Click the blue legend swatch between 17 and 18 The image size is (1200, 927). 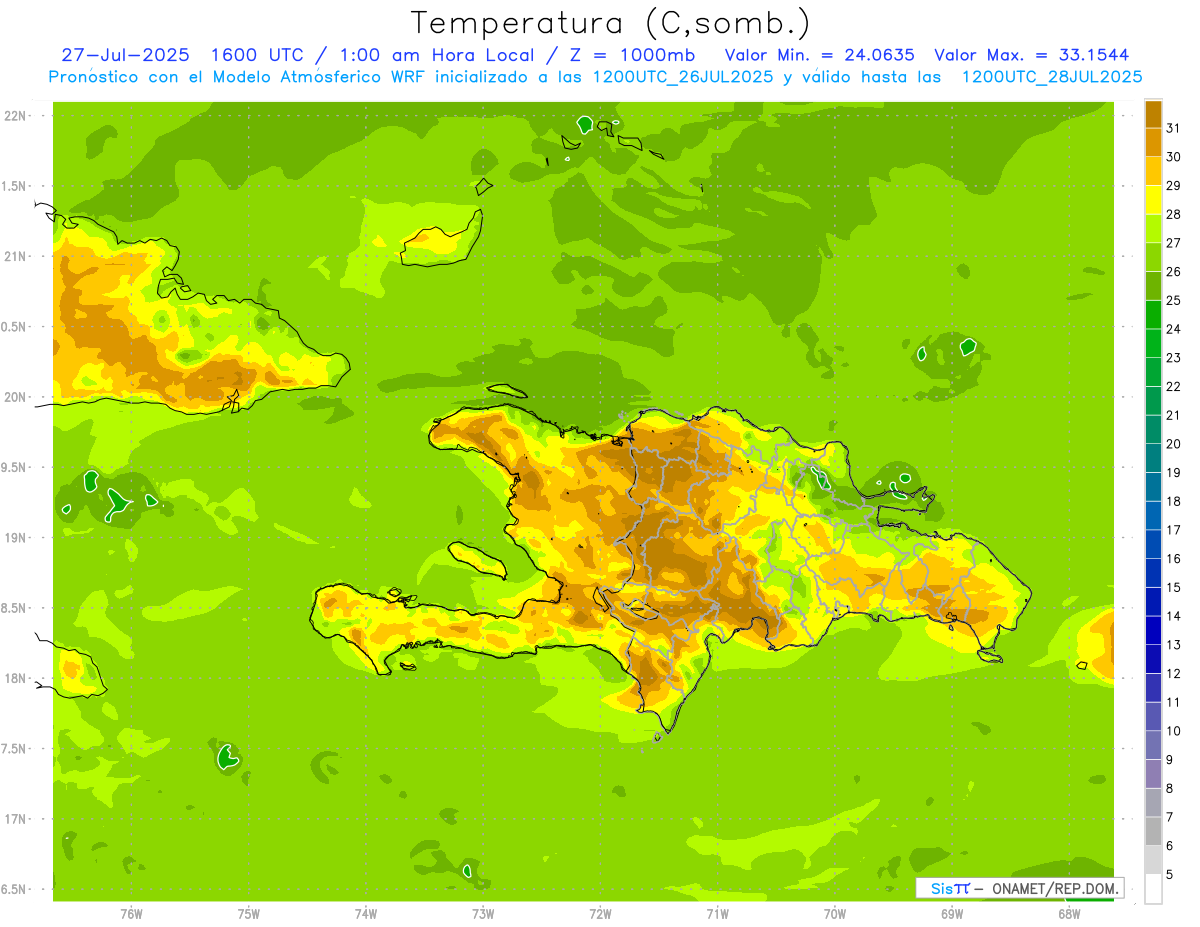tap(1153, 516)
